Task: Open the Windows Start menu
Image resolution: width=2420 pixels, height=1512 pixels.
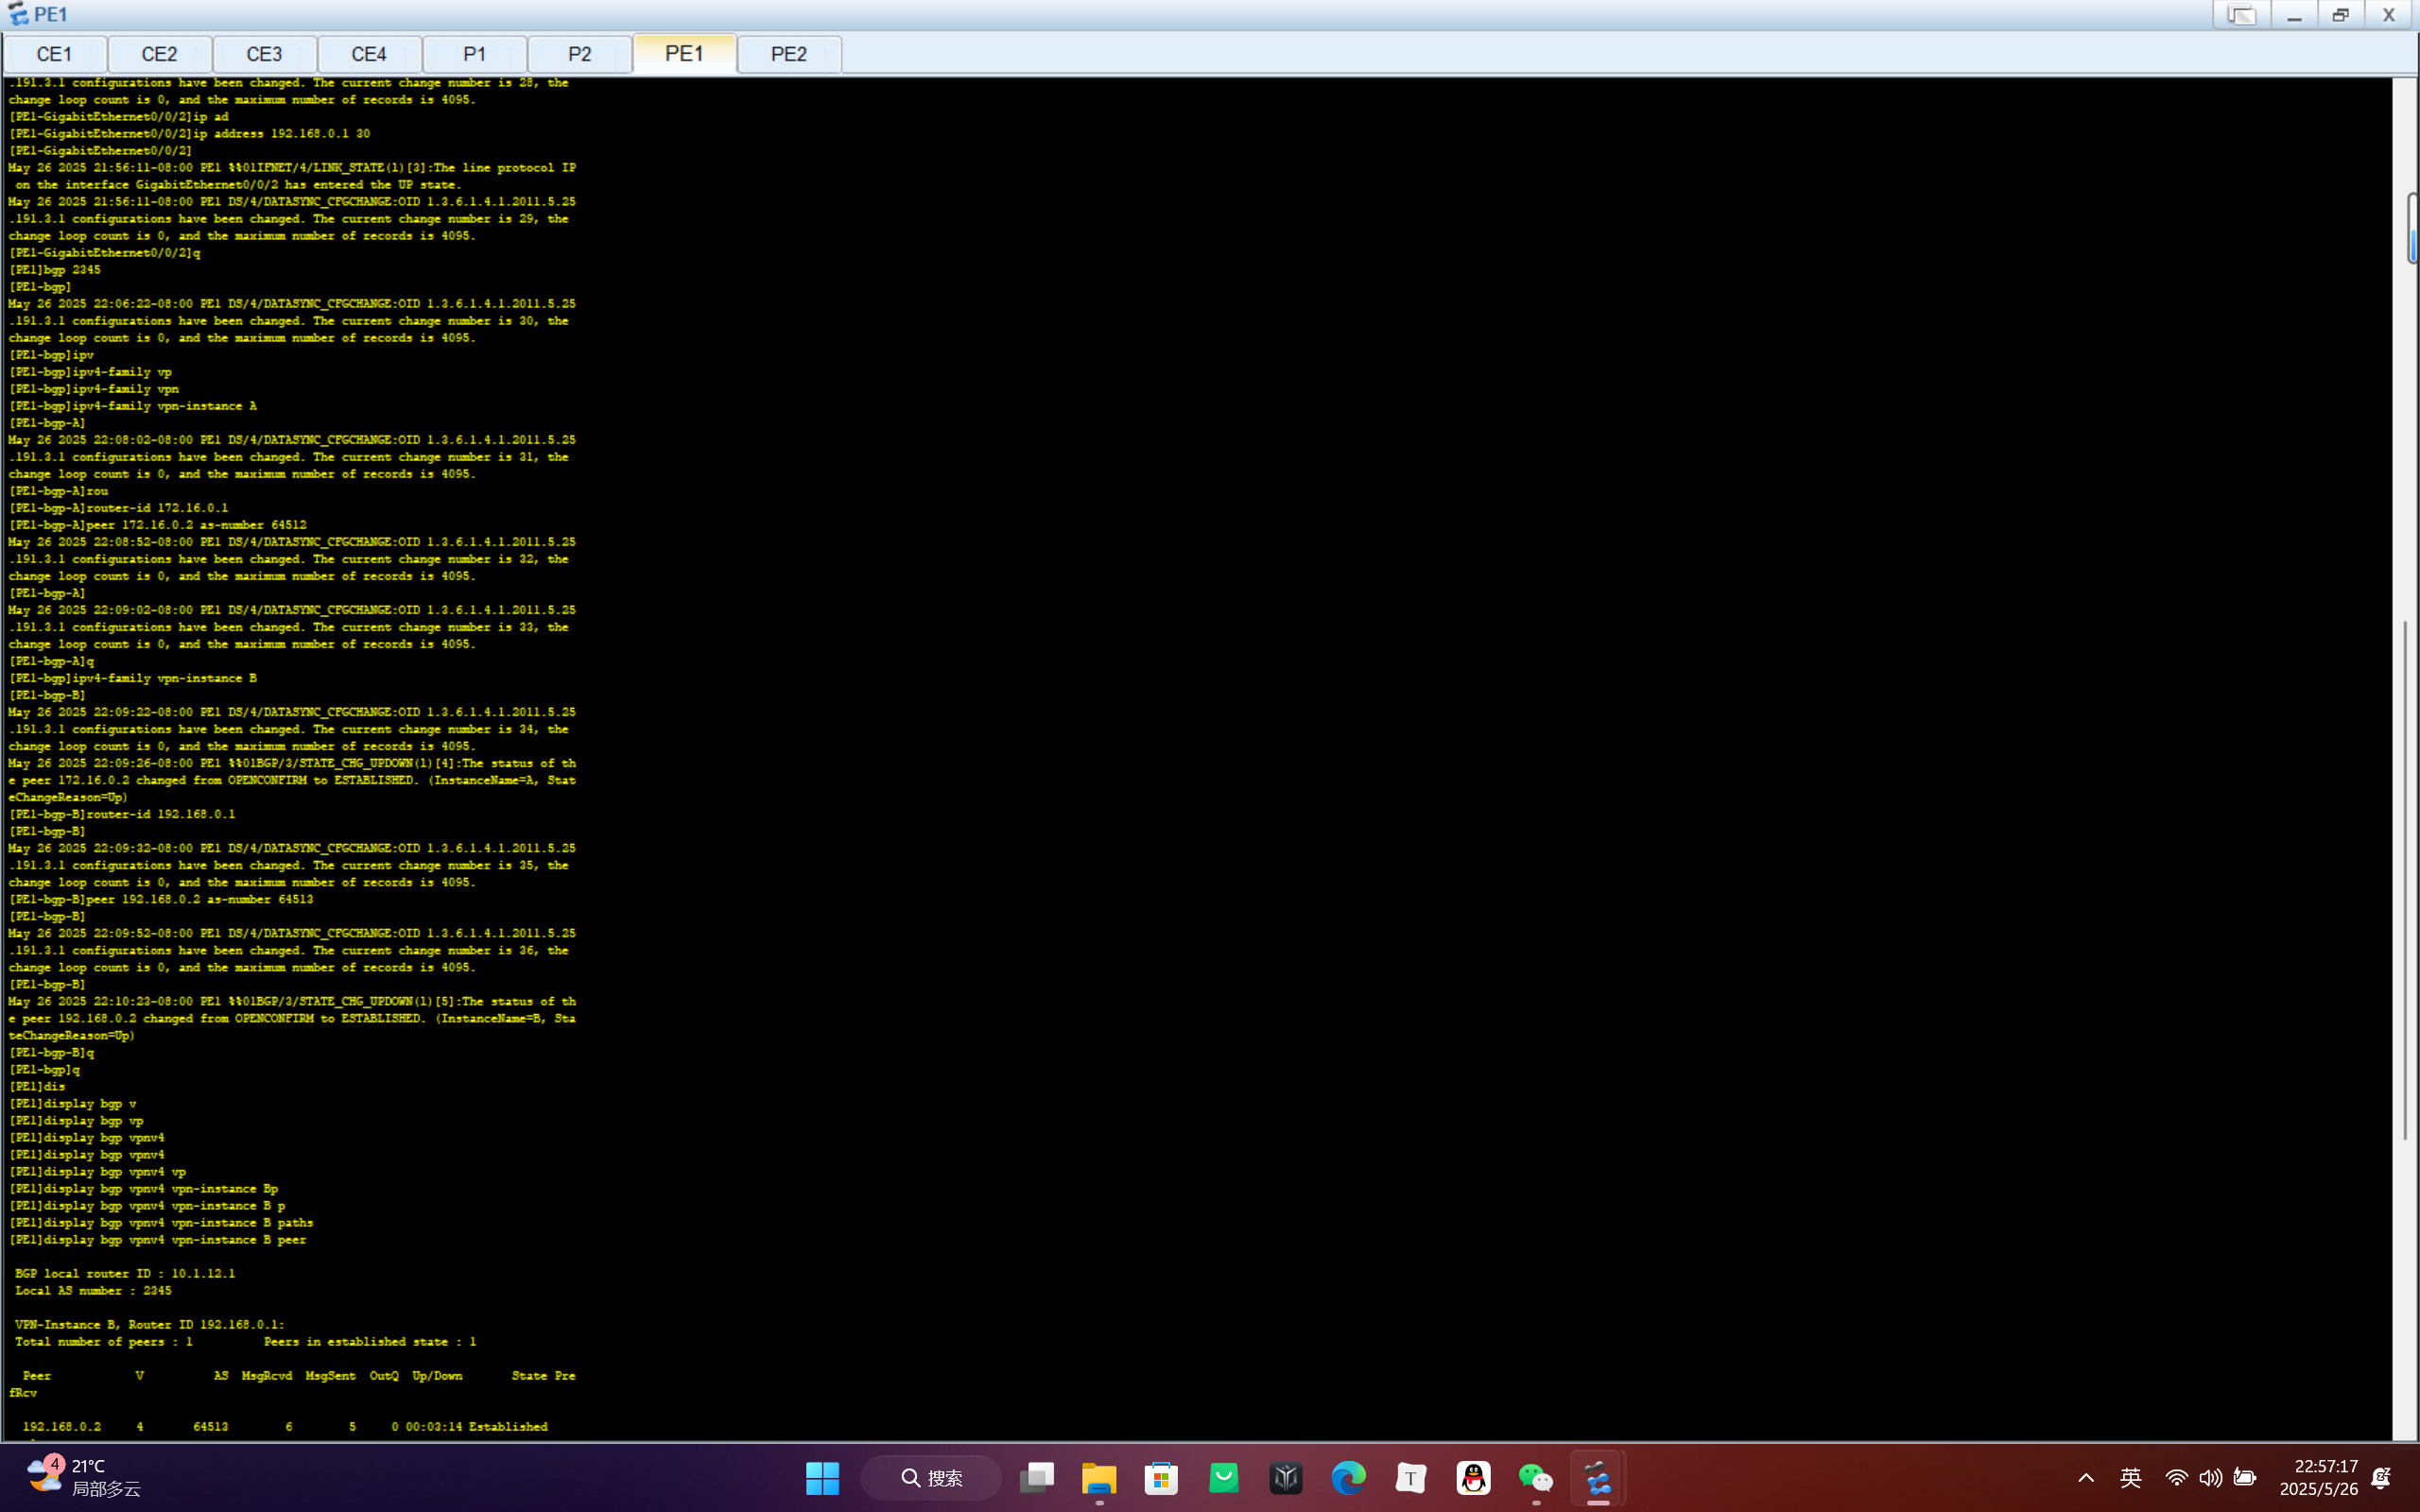Action: click(x=822, y=1478)
